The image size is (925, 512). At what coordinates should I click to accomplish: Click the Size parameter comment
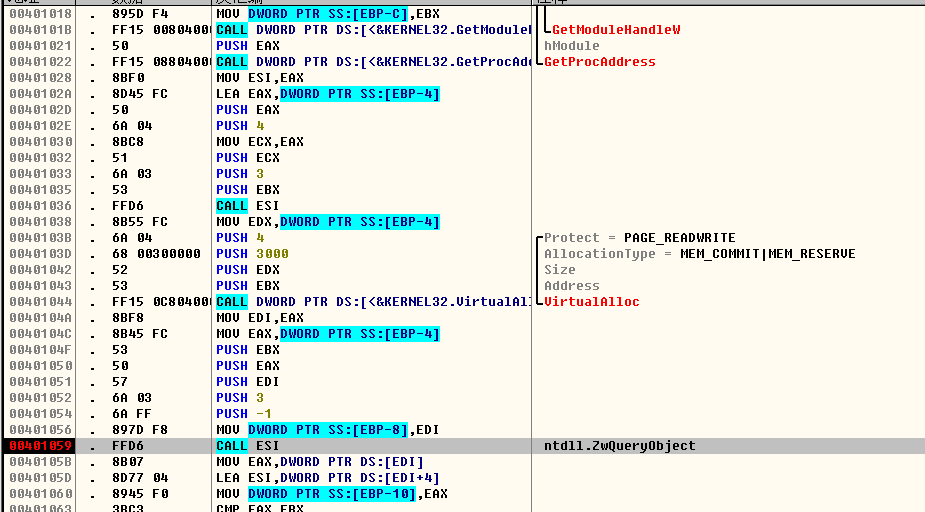[x=560, y=270]
